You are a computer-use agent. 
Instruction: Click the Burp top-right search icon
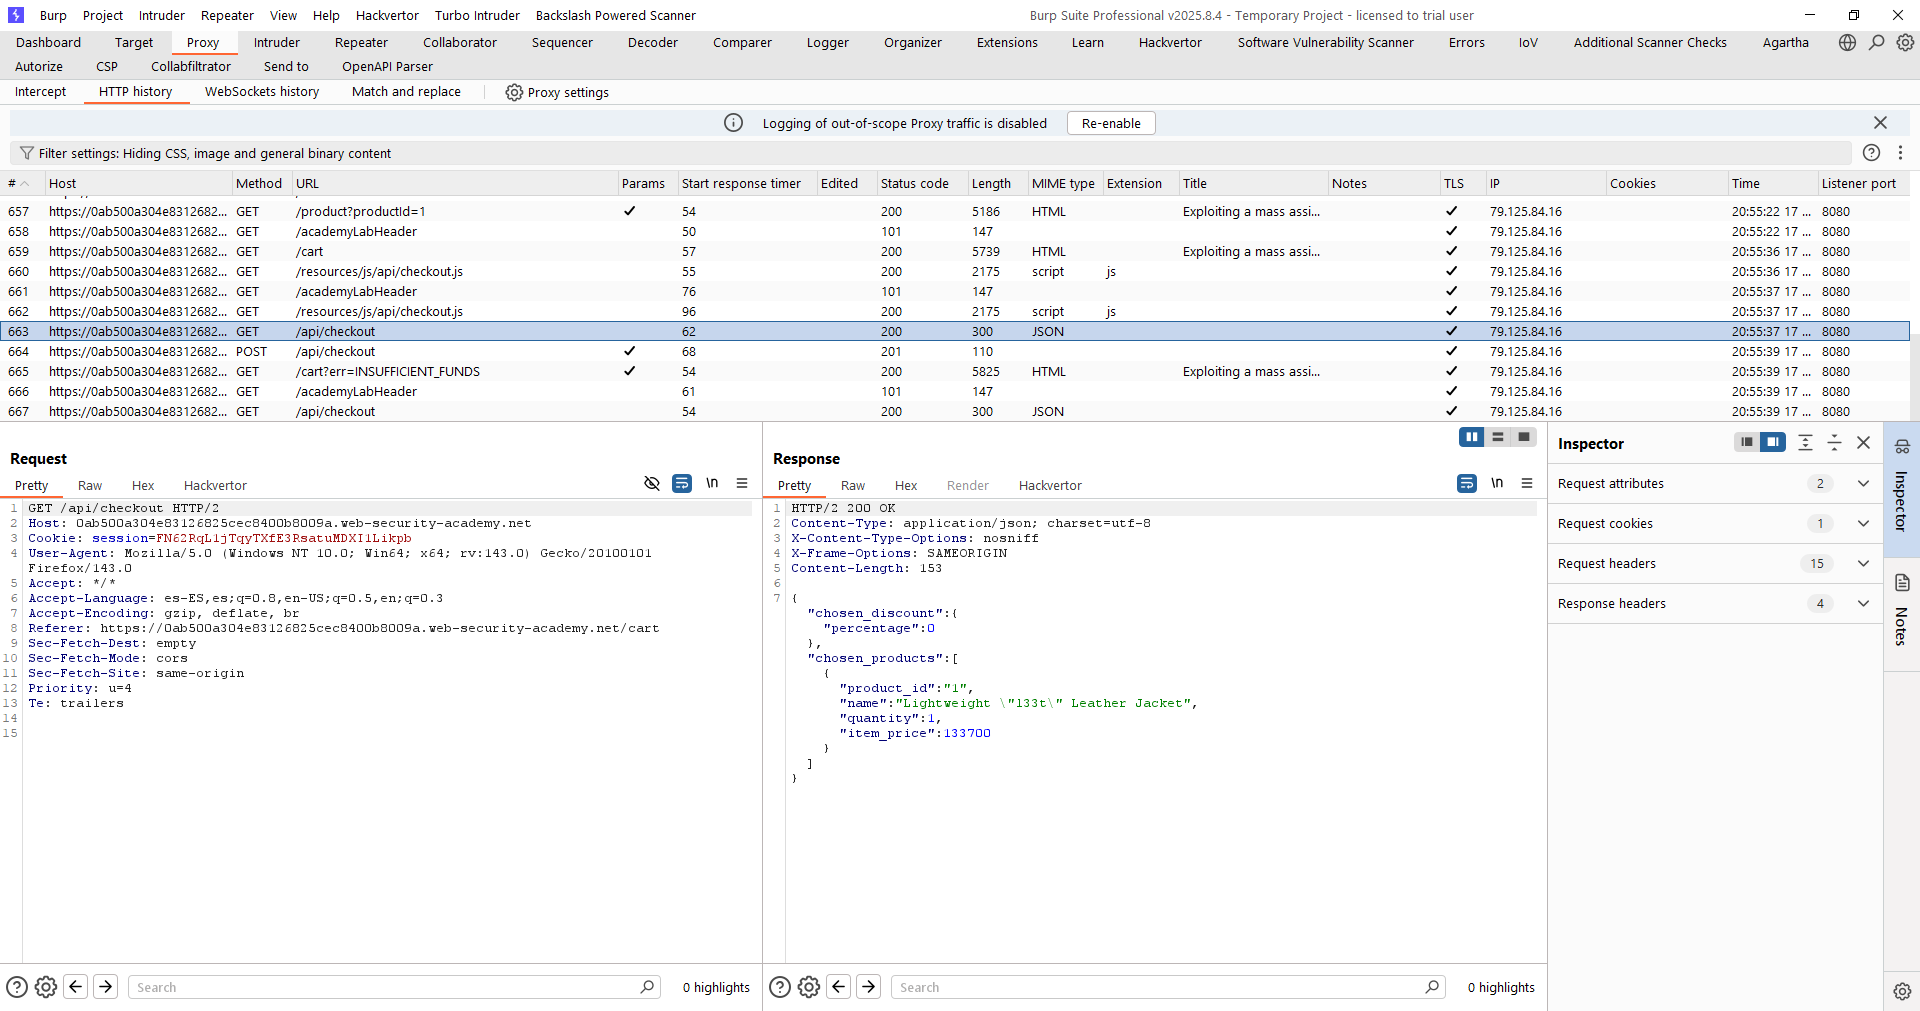1877,42
